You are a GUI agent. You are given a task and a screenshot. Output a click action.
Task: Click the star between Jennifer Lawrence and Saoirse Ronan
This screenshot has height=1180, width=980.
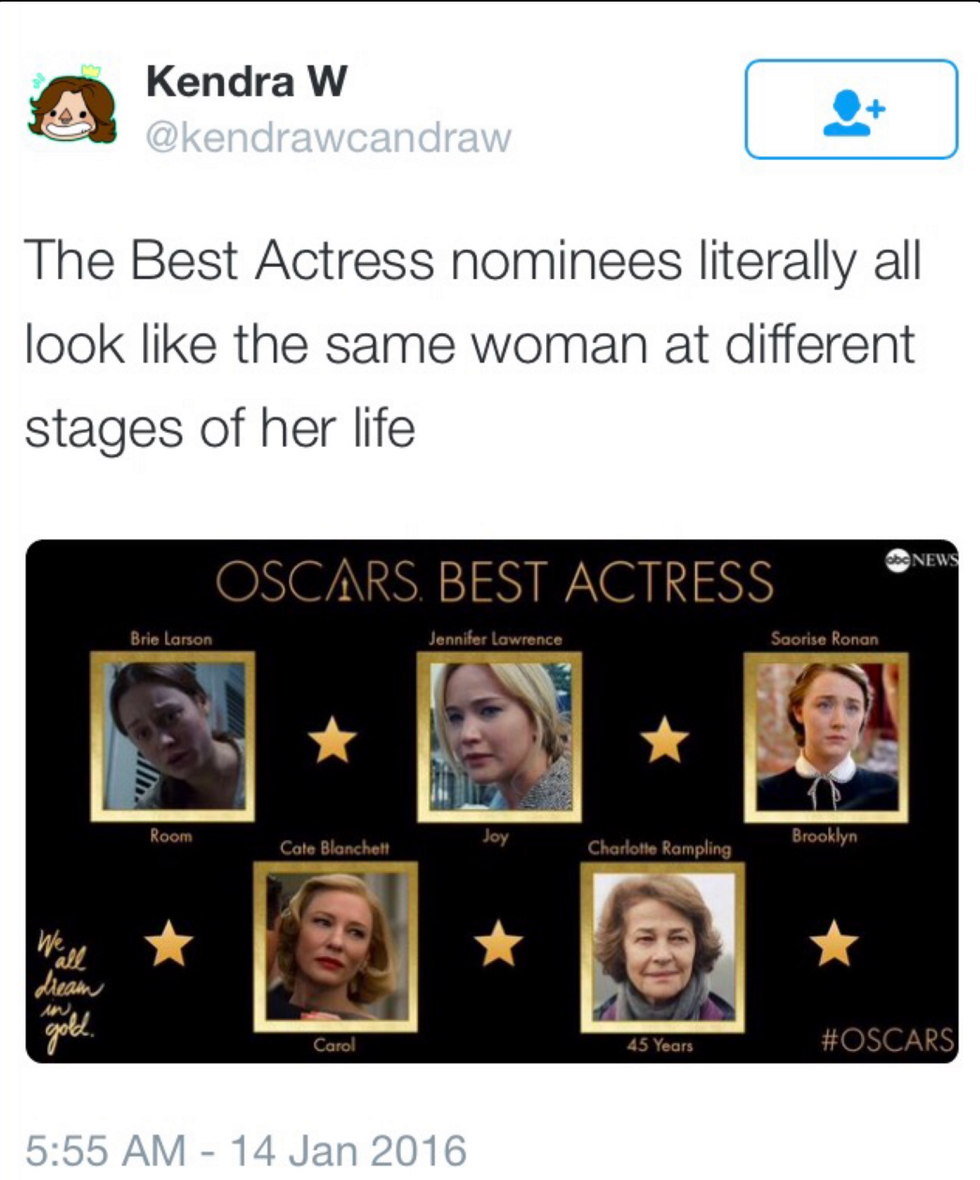pyautogui.click(x=665, y=741)
